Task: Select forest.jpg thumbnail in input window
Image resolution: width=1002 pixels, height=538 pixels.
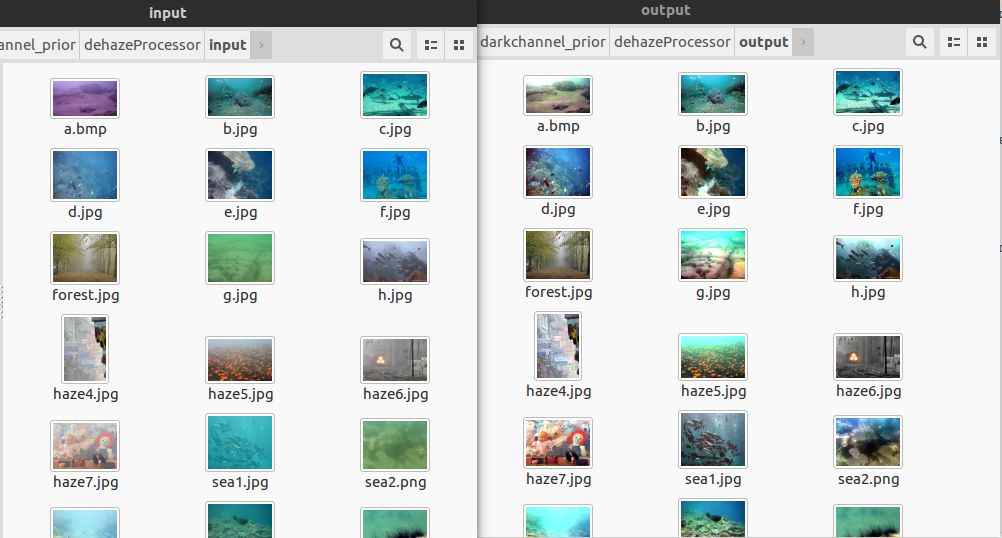Action: coord(85,258)
